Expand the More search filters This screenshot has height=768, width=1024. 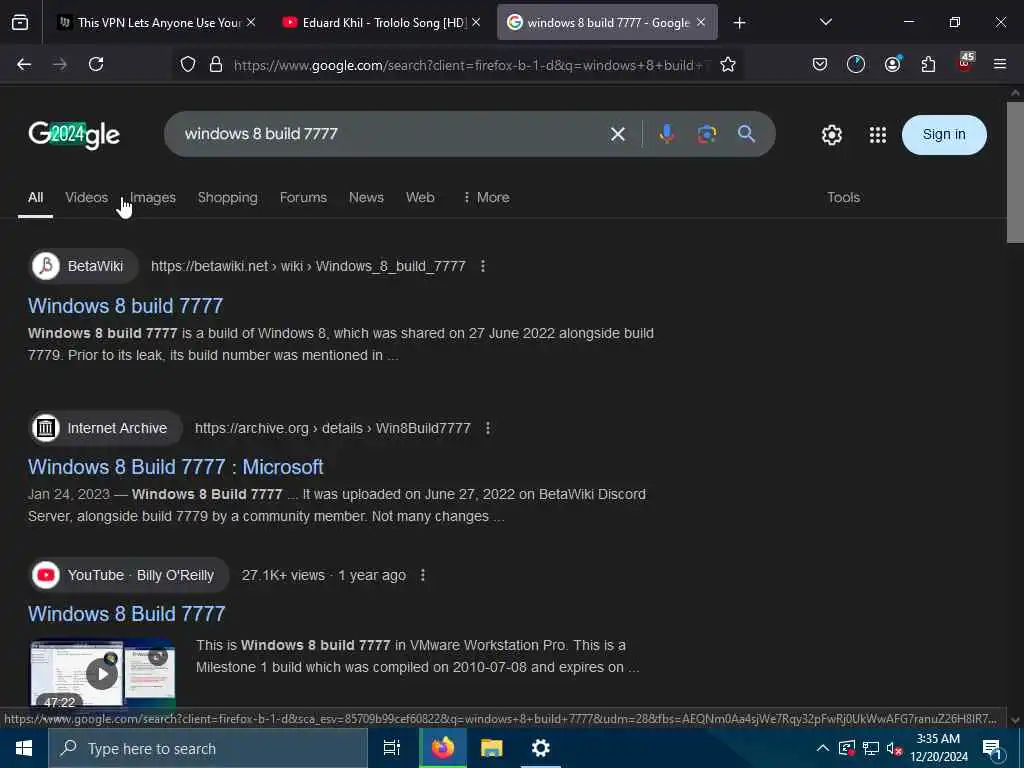click(486, 197)
